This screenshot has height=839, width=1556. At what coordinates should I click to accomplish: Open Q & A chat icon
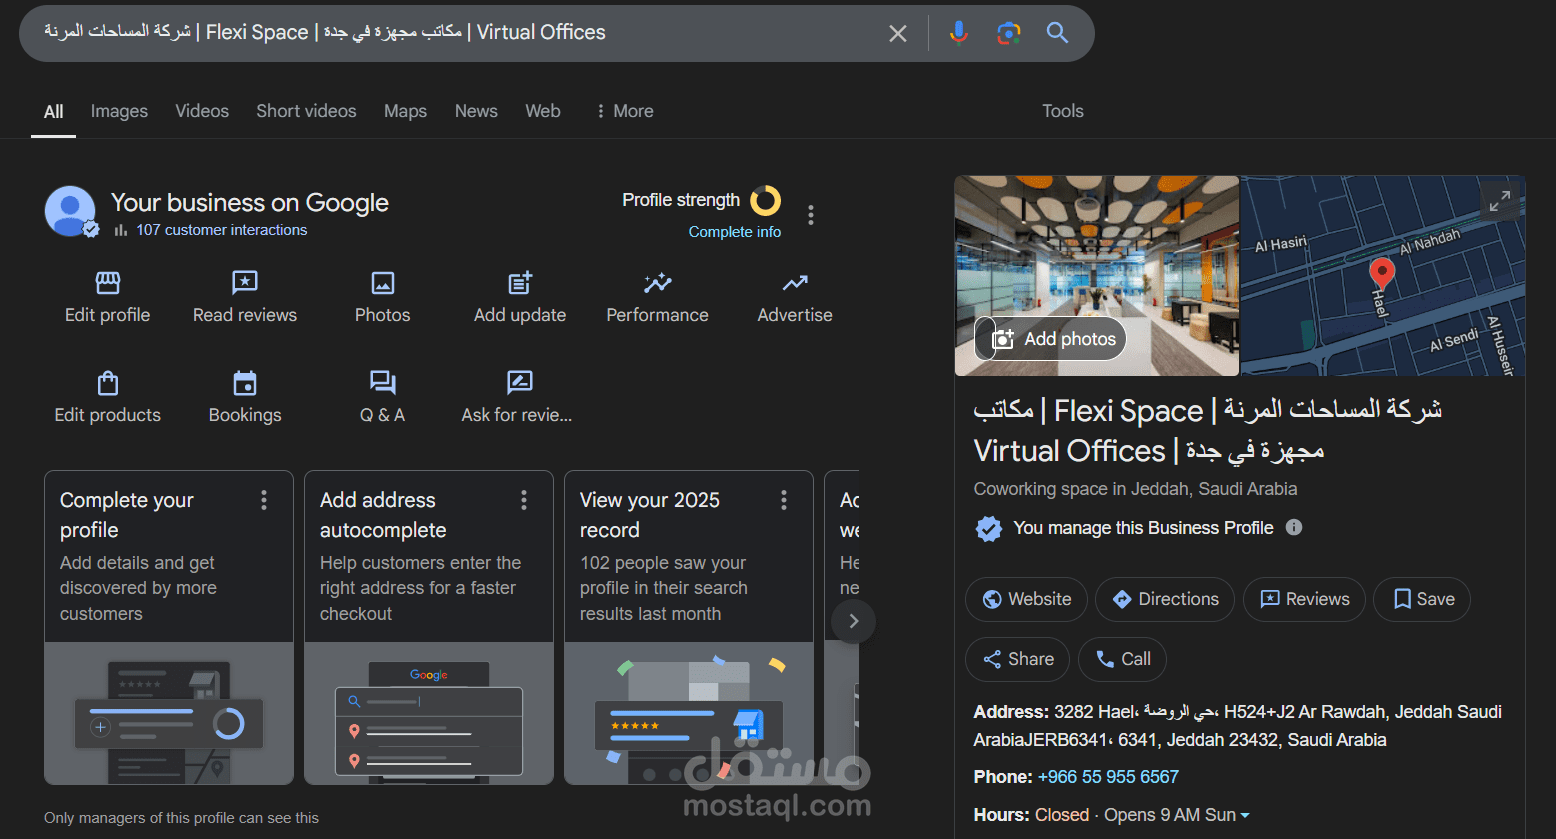(383, 383)
